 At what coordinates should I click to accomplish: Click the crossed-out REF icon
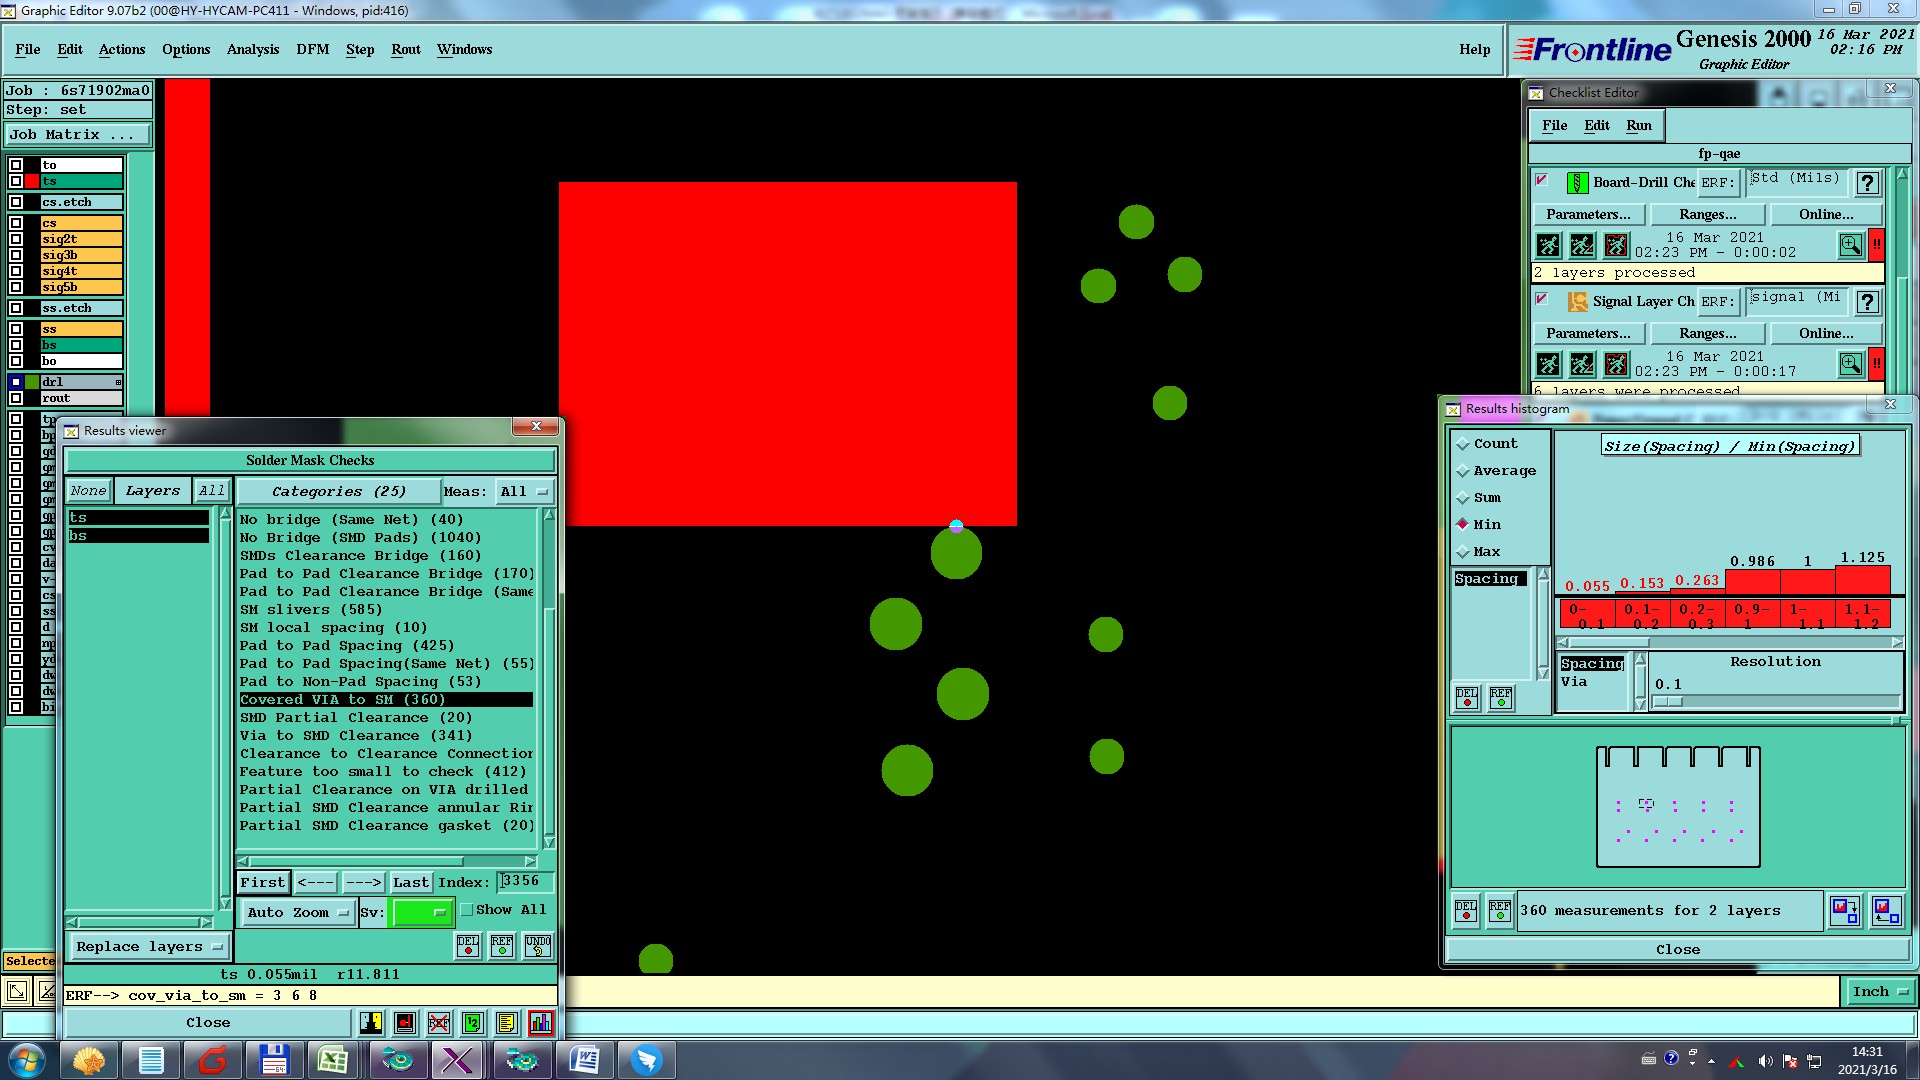[439, 1023]
